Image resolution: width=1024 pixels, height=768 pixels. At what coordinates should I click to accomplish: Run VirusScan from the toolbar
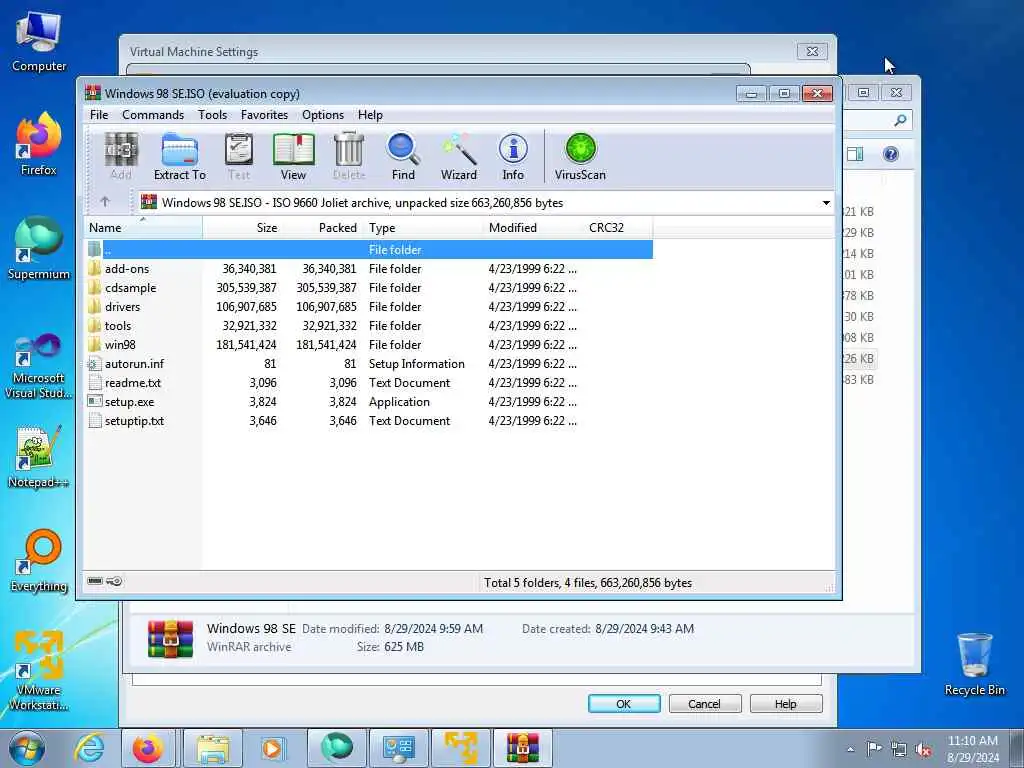(580, 157)
